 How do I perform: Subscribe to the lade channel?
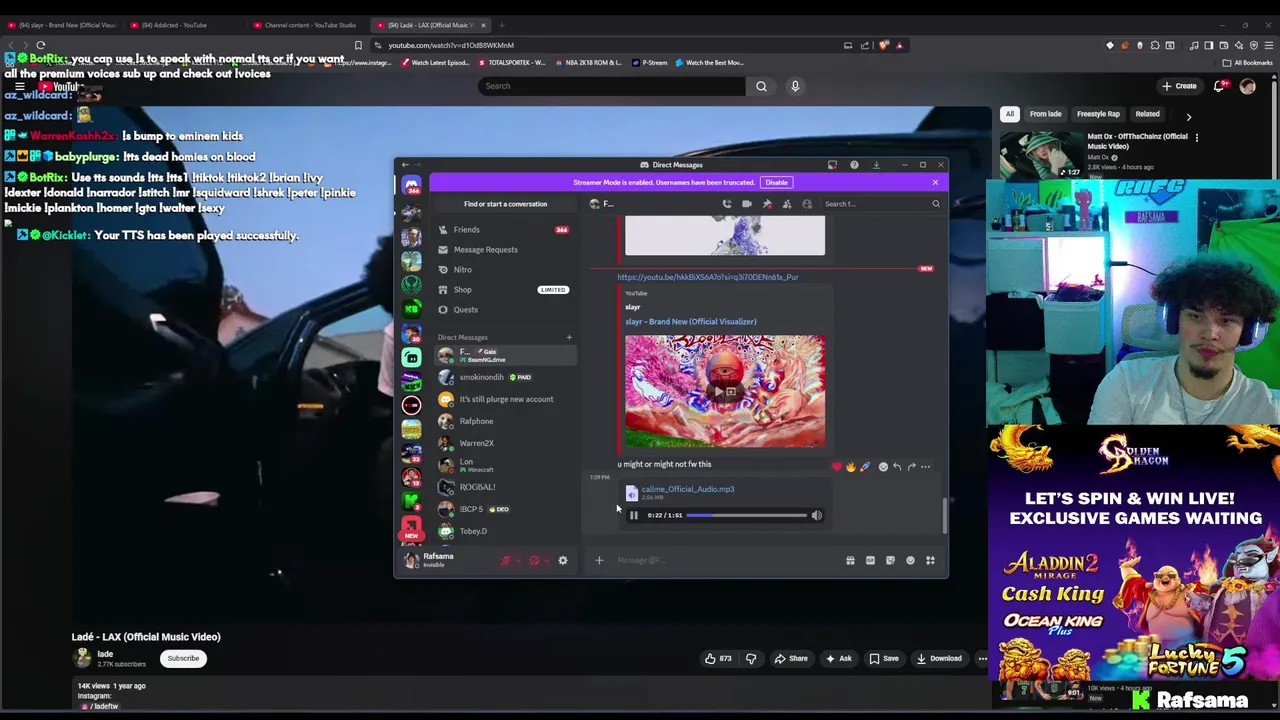(183, 658)
